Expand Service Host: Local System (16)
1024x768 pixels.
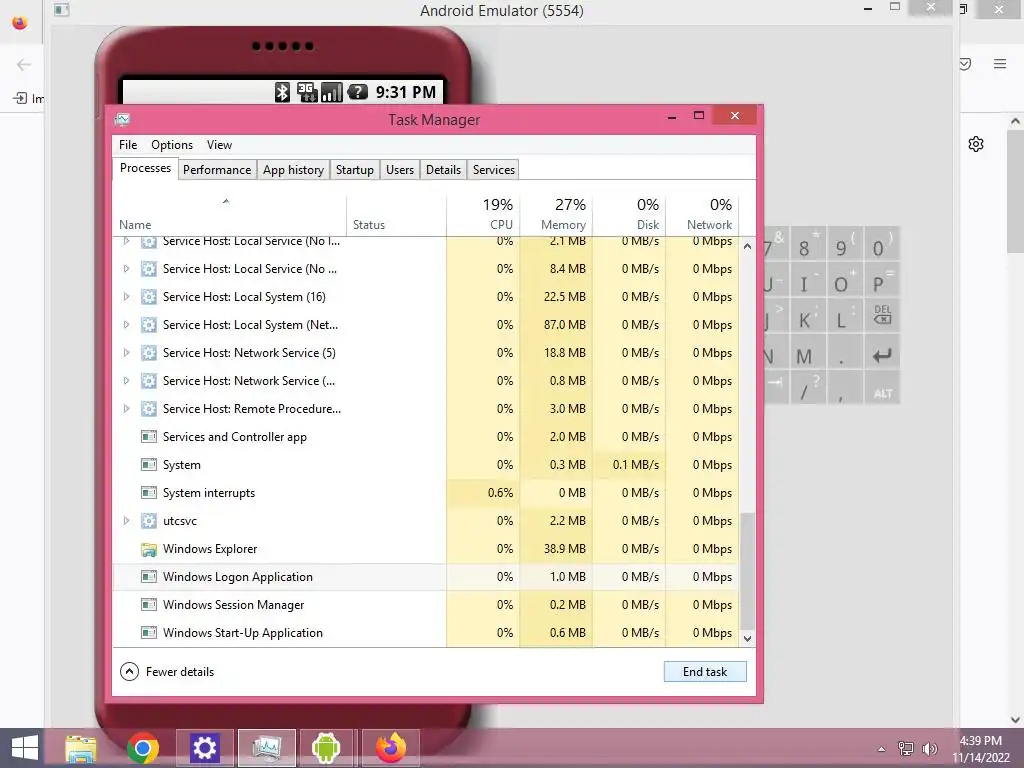pos(126,296)
